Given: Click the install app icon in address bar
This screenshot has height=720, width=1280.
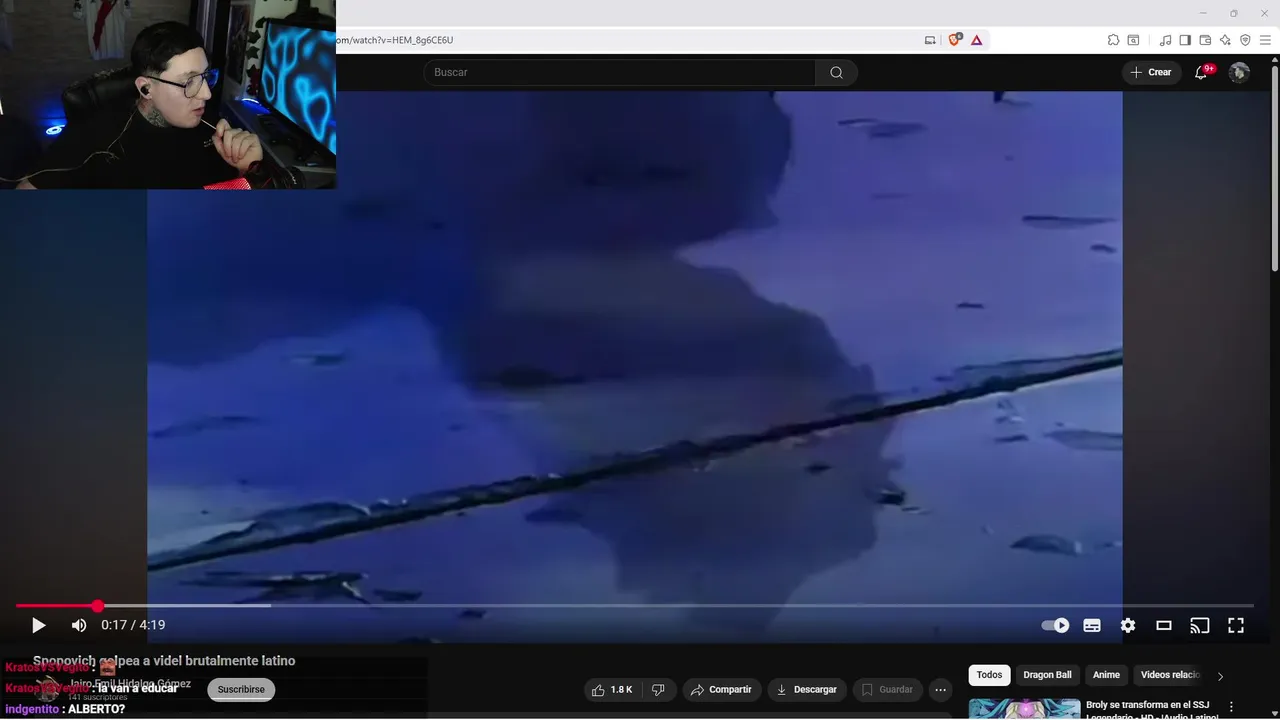Looking at the screenshot, I should coord(930,40).
